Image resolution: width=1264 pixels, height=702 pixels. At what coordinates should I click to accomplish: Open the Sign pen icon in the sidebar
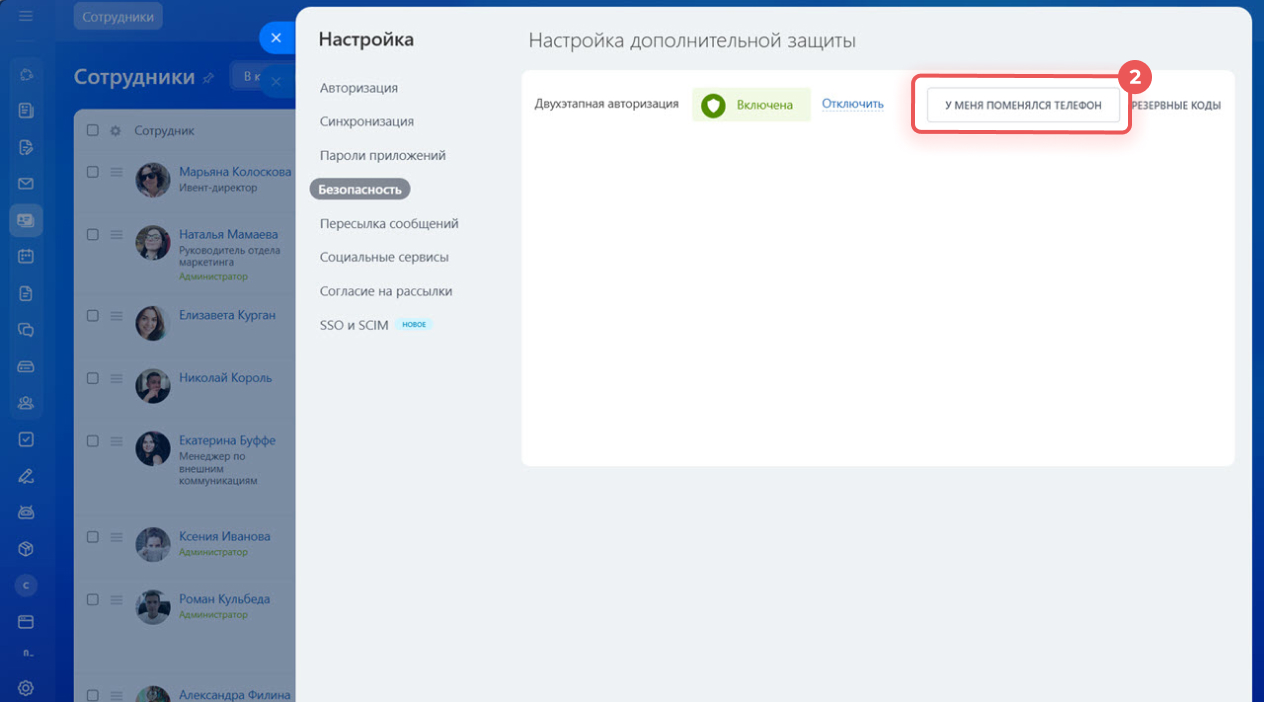pyautogui.click(x=26, y=475)
